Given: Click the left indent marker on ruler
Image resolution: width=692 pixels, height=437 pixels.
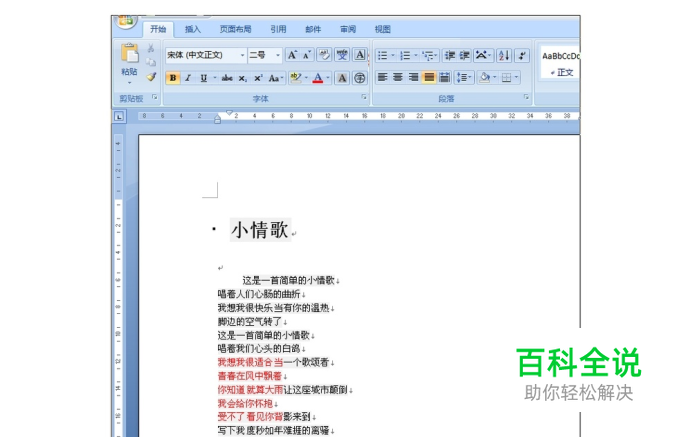Looking at the screenshot, I should pyautogui.click(x=217, y=121).
